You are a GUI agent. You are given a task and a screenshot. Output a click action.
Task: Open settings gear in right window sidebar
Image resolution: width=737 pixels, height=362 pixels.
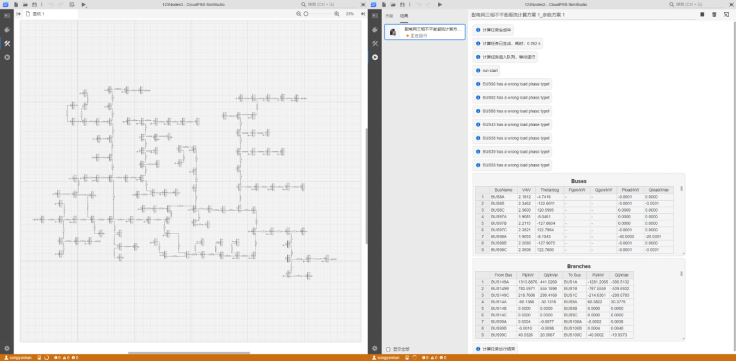375,348
